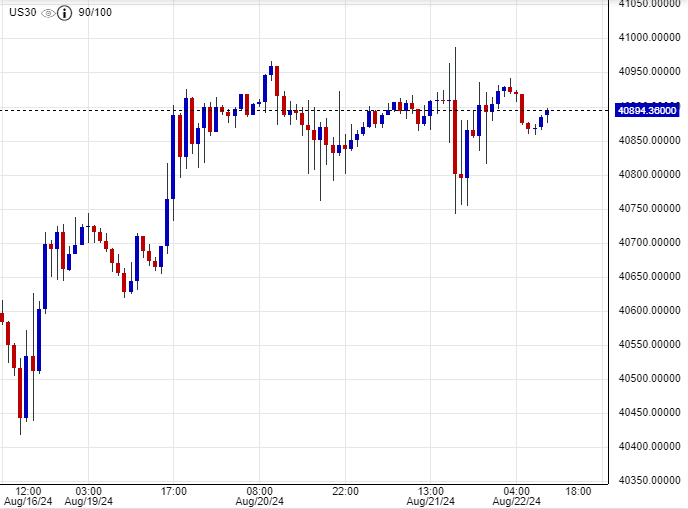Image resolution: width=688 pixels, height=509 pixels.
Task: Click the 22:00 time axis label
Action: pos(345,491)
